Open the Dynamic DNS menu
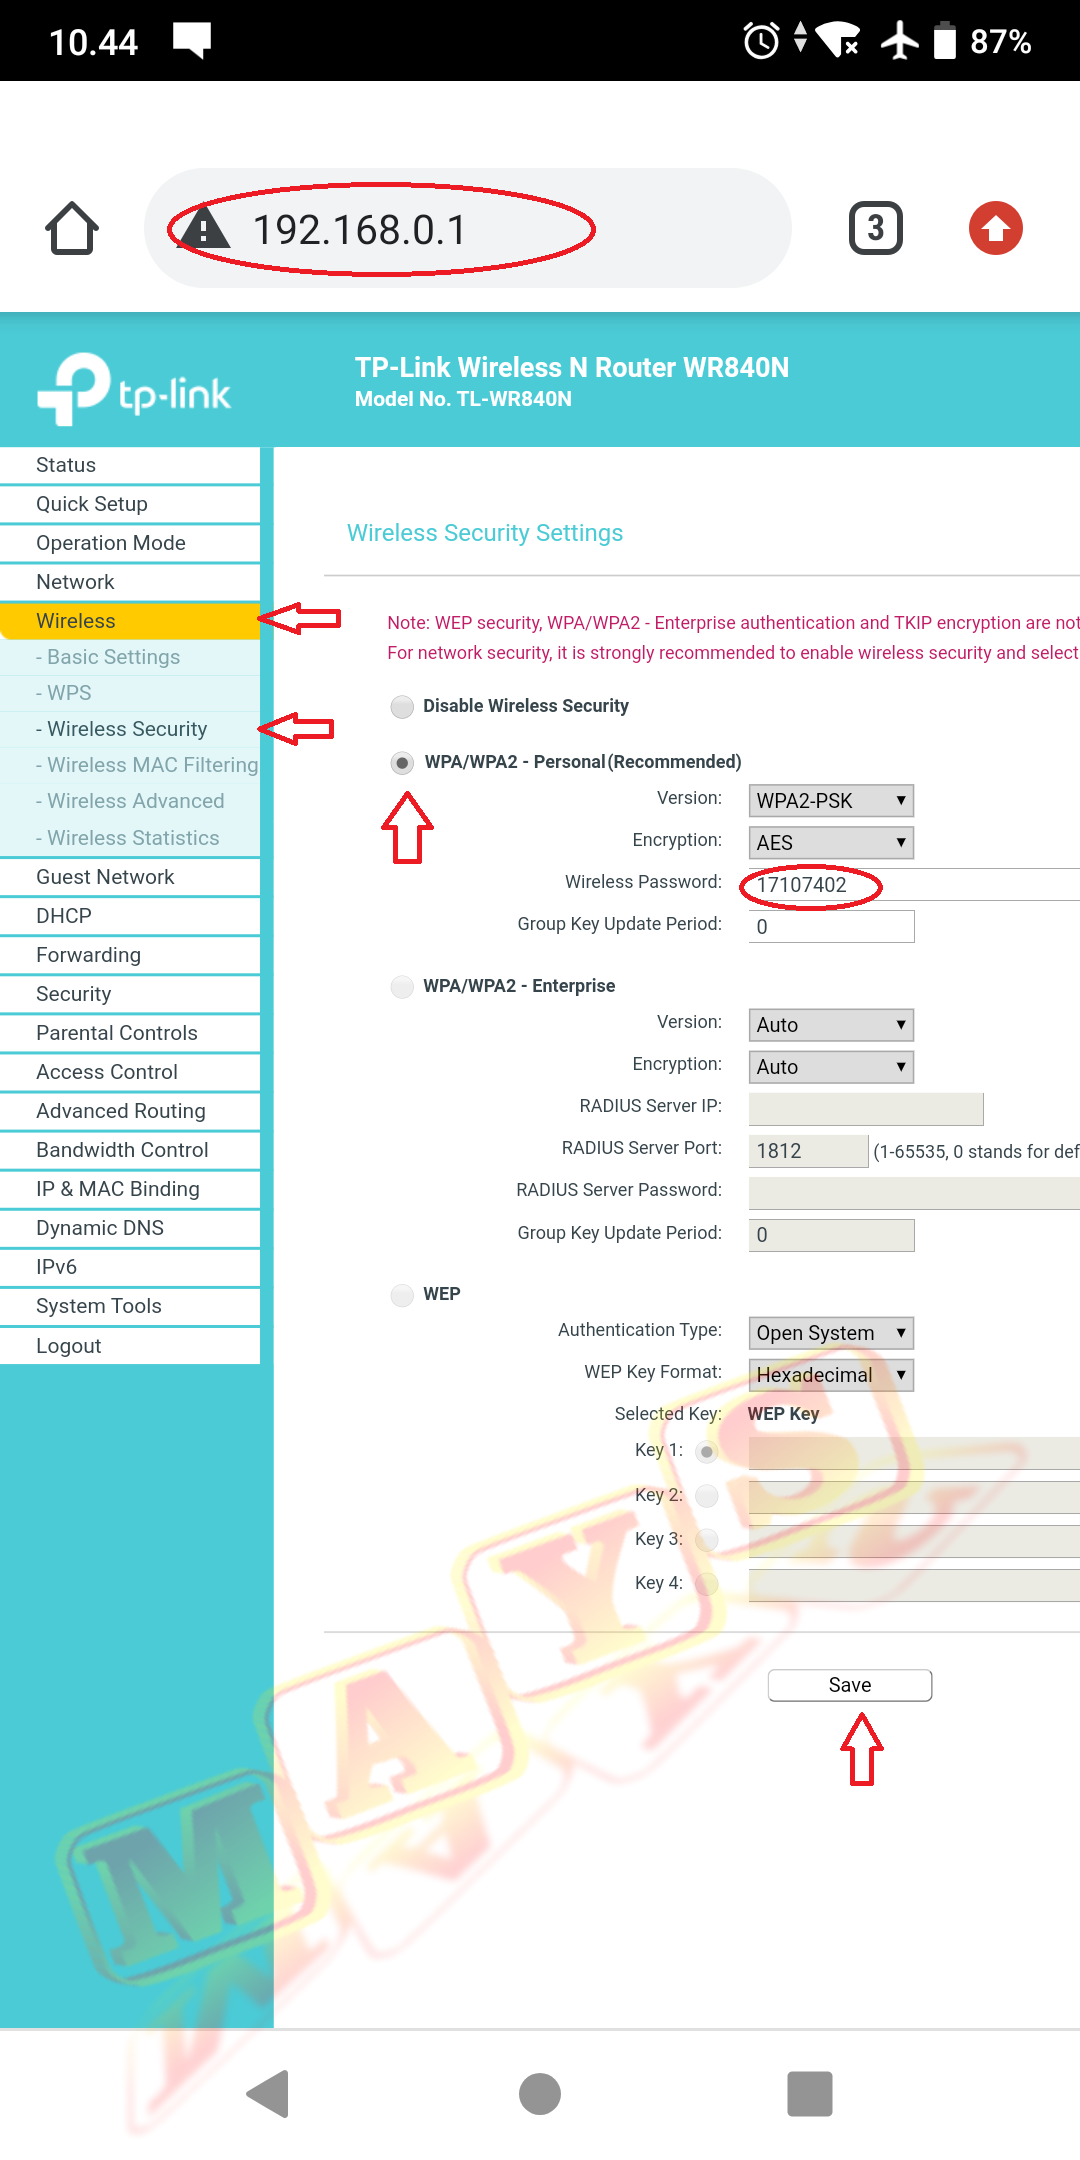The image size is (1080, 2160). tap(130, 1228)
